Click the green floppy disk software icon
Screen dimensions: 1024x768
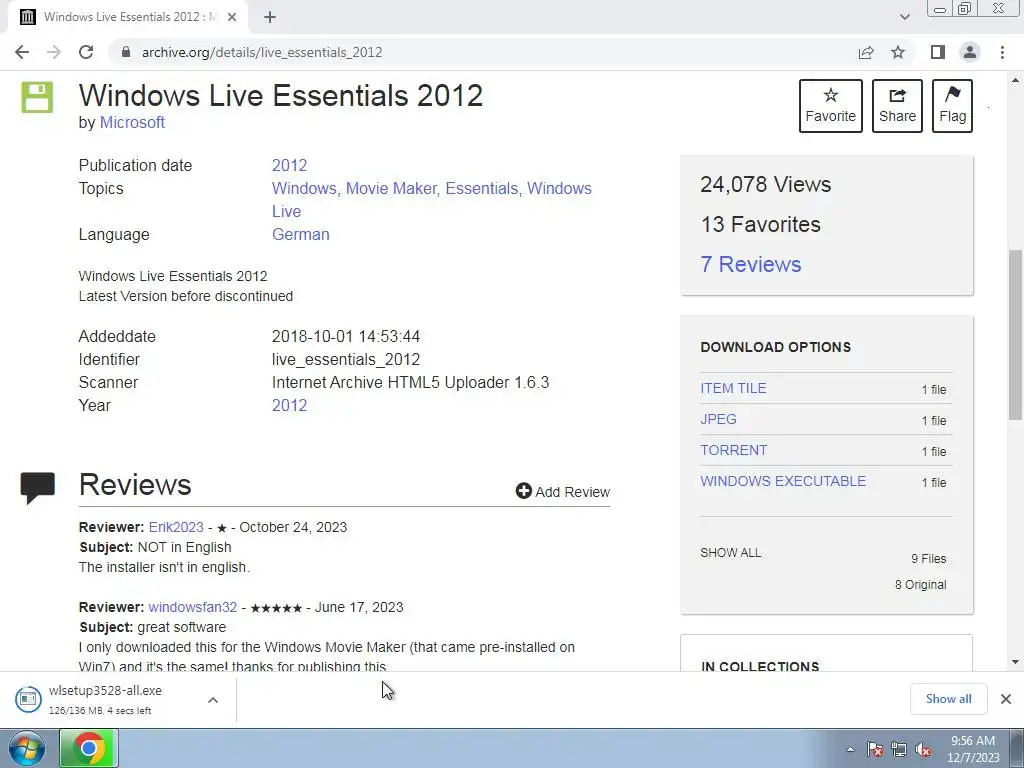[37, 97]
